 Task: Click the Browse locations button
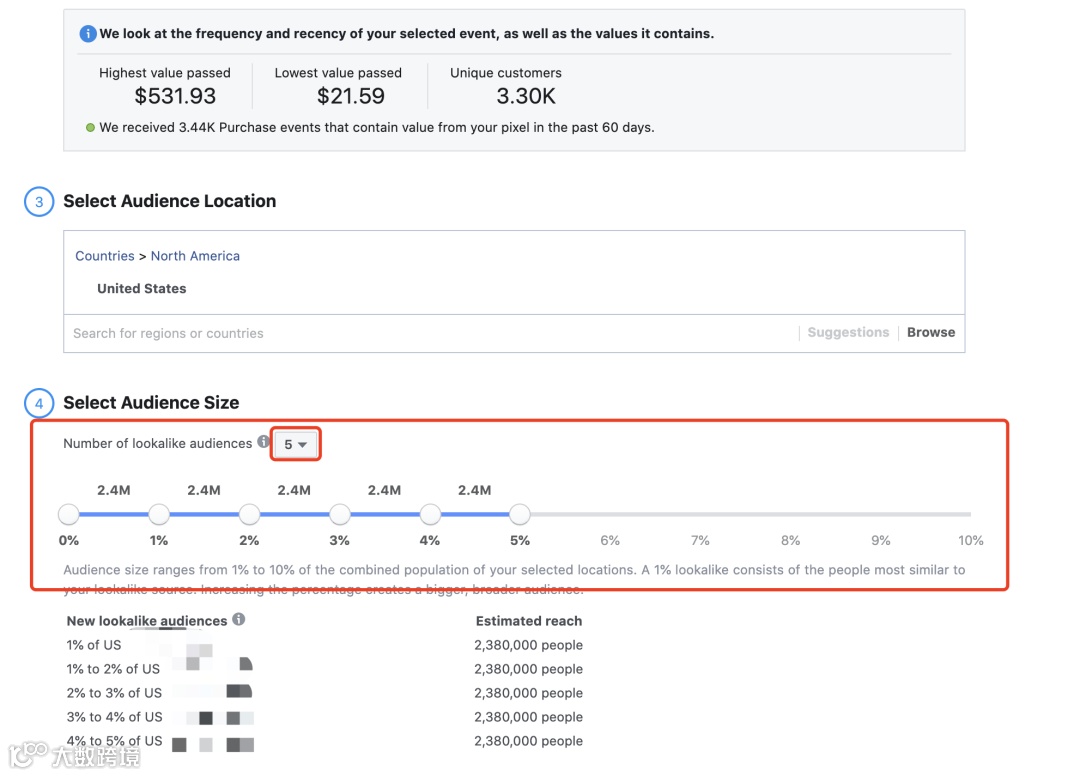coord(930,332)
